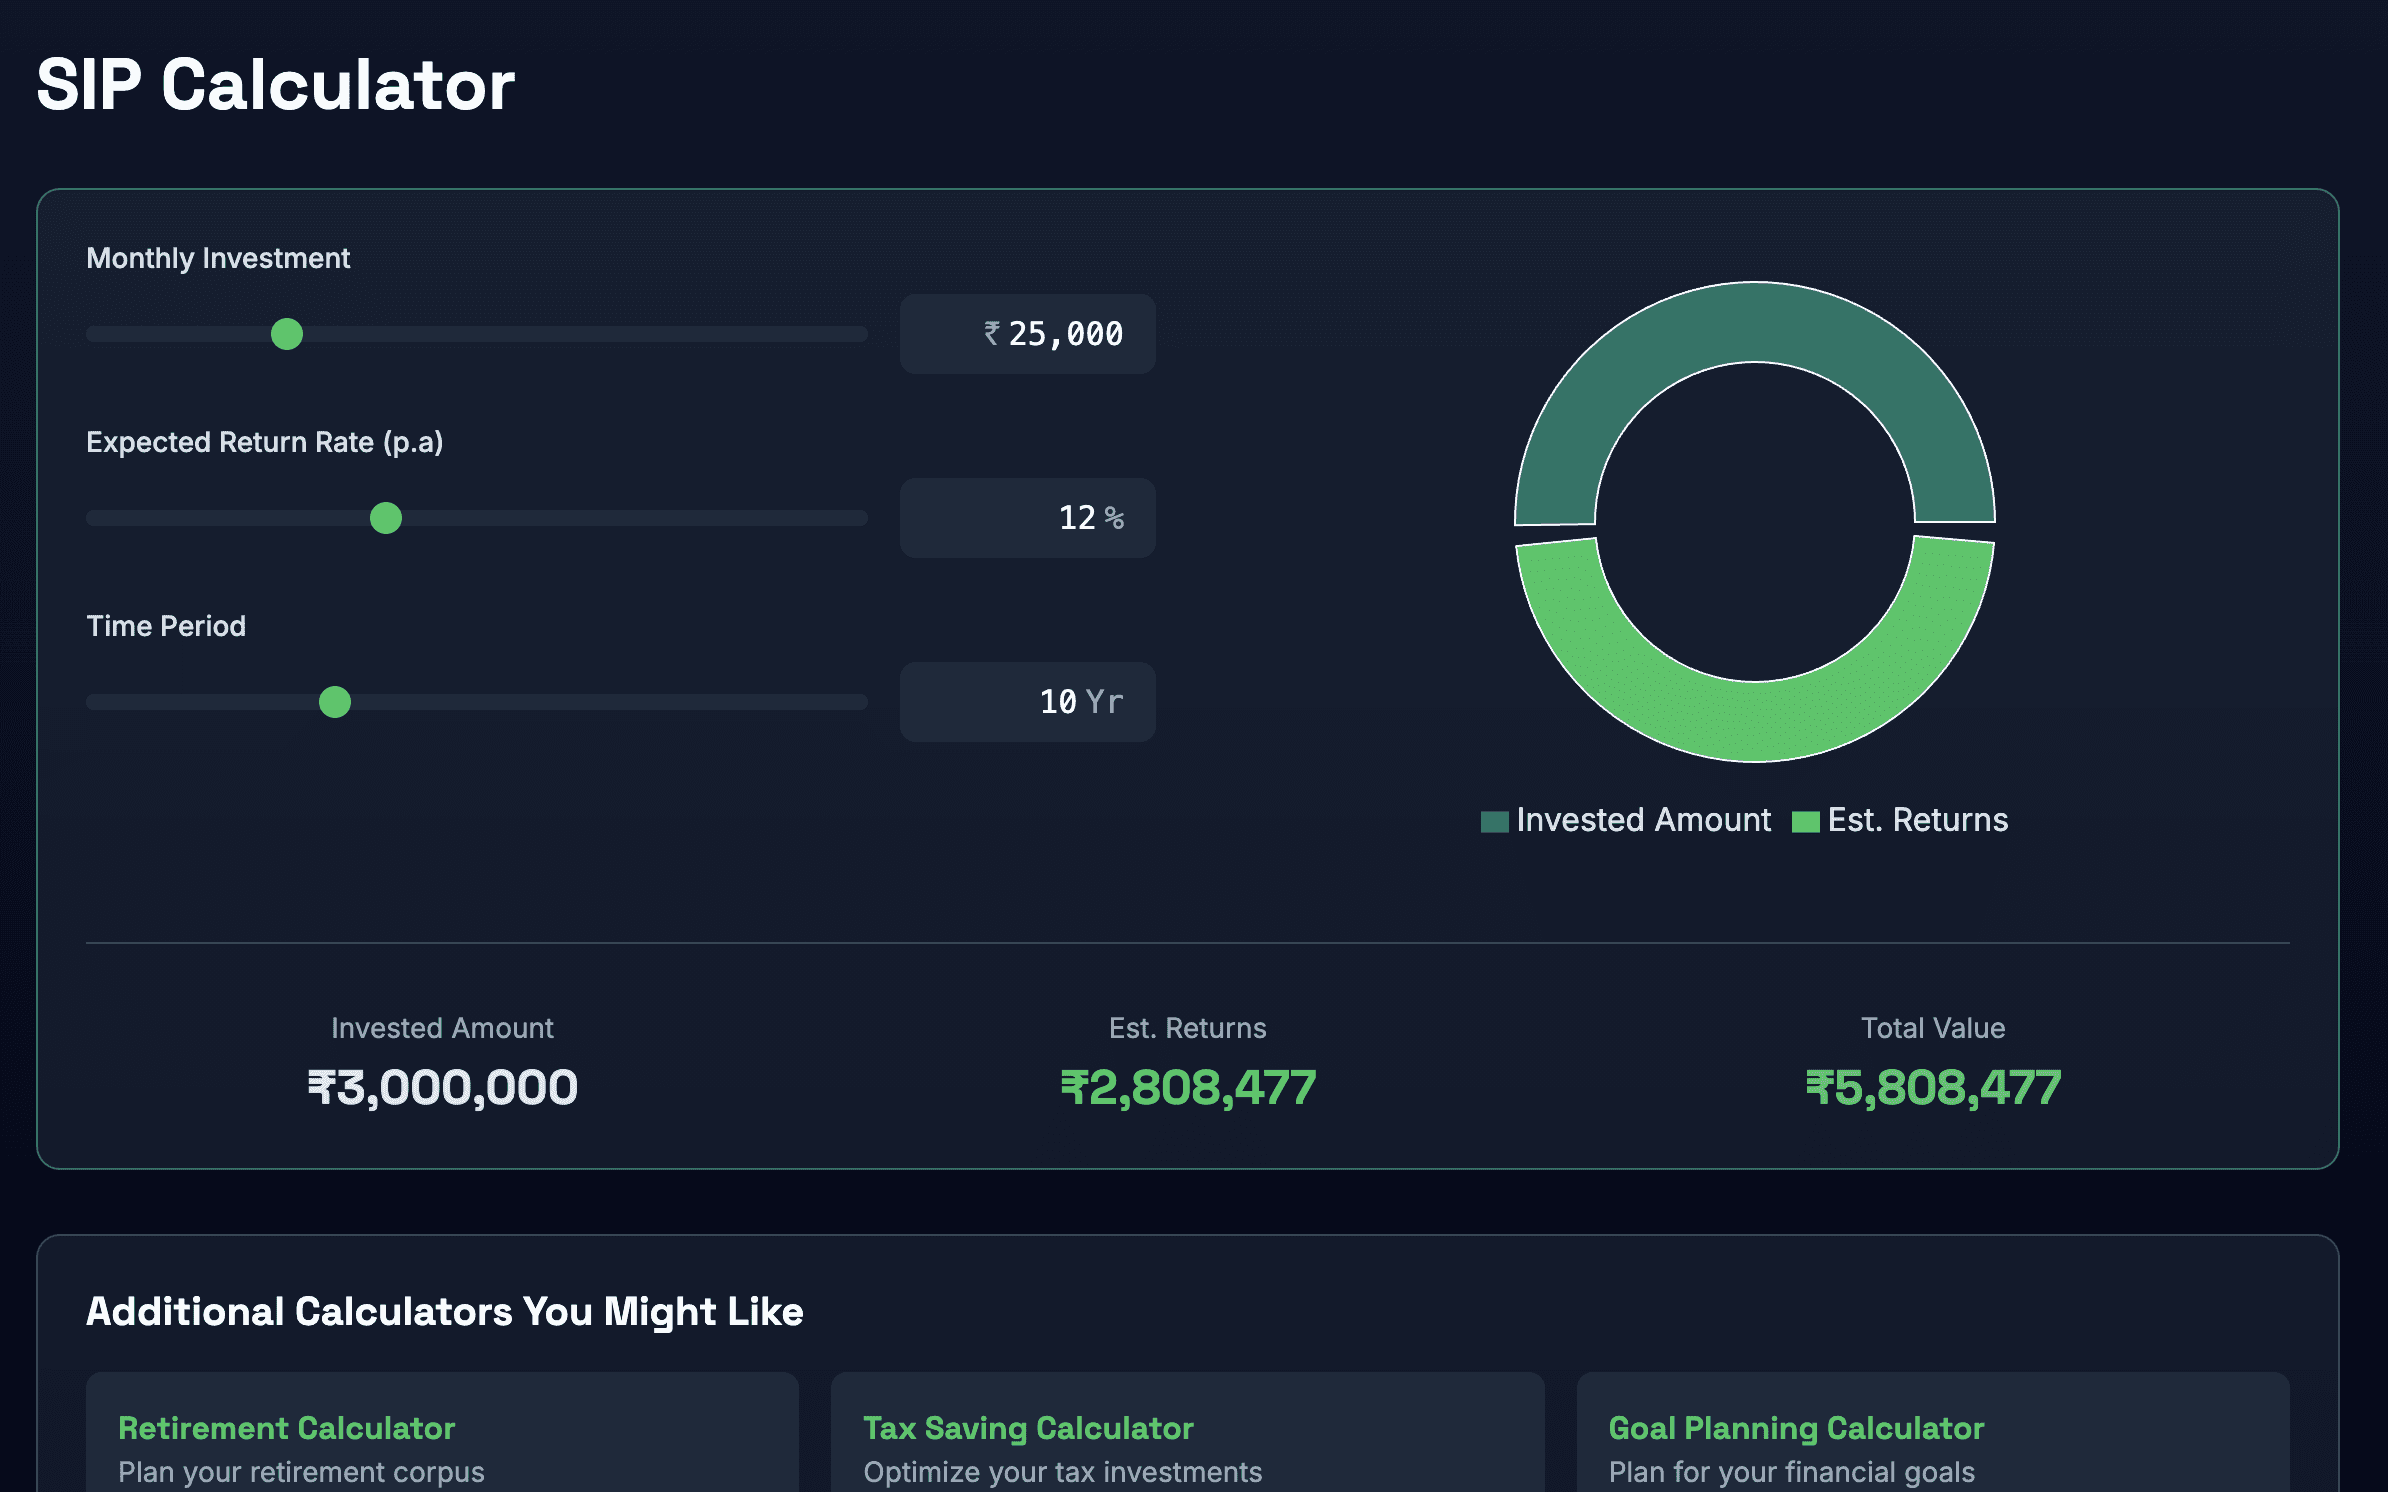Open the Tax Saving Calculator link
The height and width of the screenshot is (1492, 2388).
1028,1428
